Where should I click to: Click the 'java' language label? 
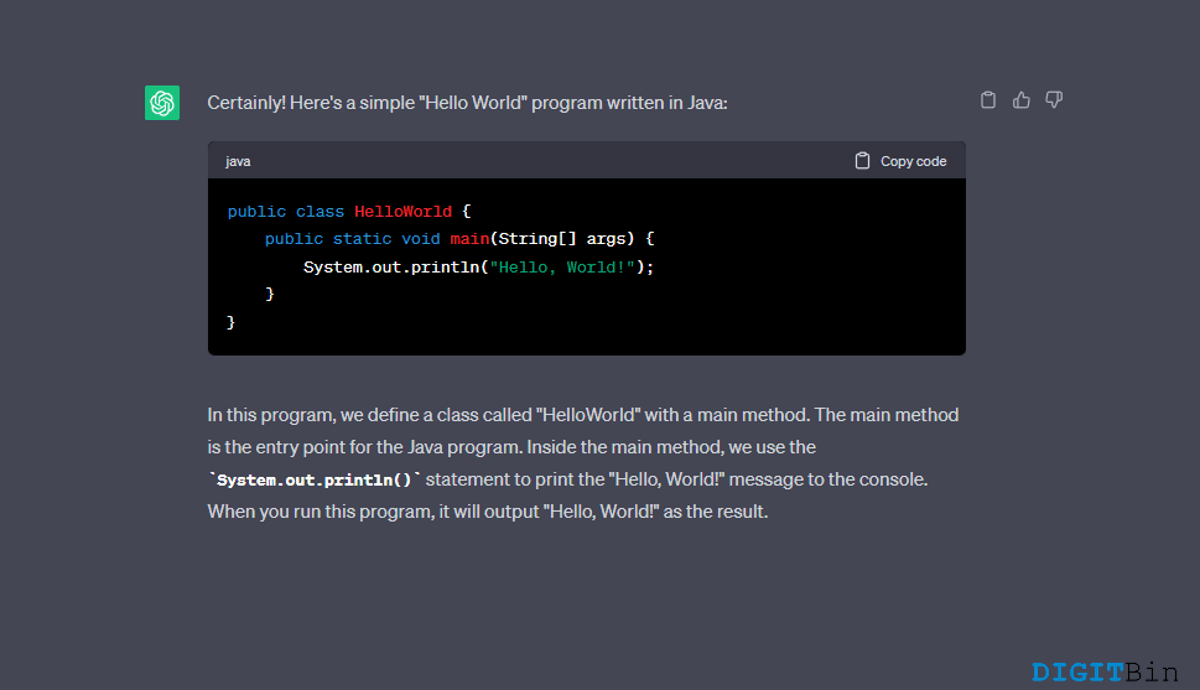tap(238, 161)
